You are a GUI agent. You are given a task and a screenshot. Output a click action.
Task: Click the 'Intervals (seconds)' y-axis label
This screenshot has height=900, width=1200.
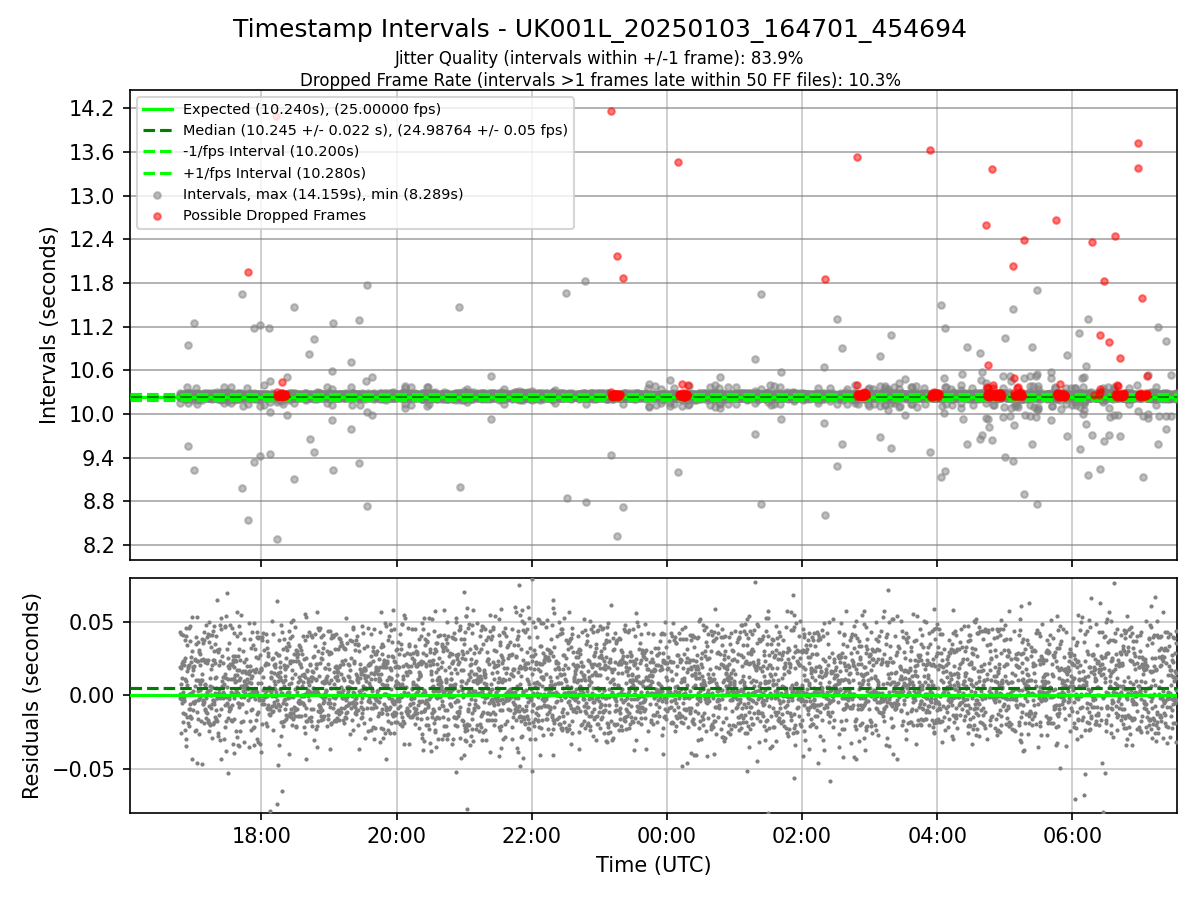pyautogui.click(x=49, y=325)
